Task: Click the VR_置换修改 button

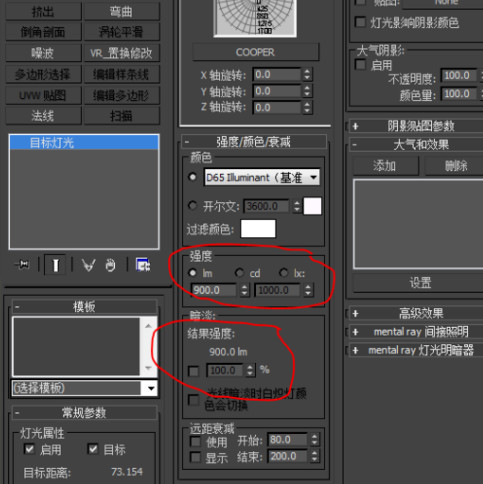Action: pos(122,53)
